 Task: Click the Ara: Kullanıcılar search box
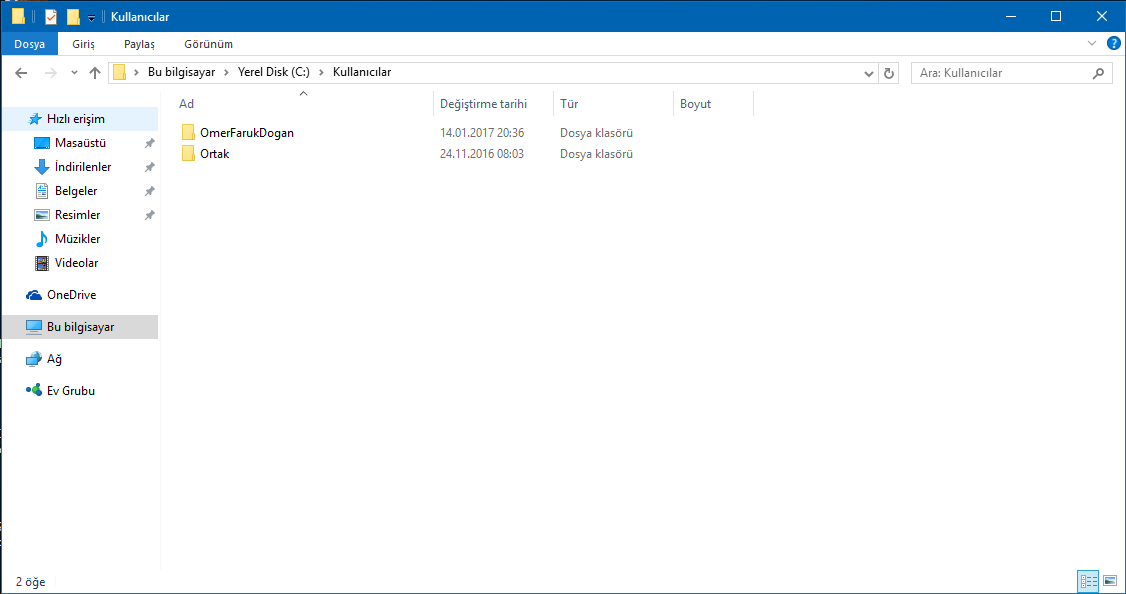pyautogui.click(x=1000, y=73)
